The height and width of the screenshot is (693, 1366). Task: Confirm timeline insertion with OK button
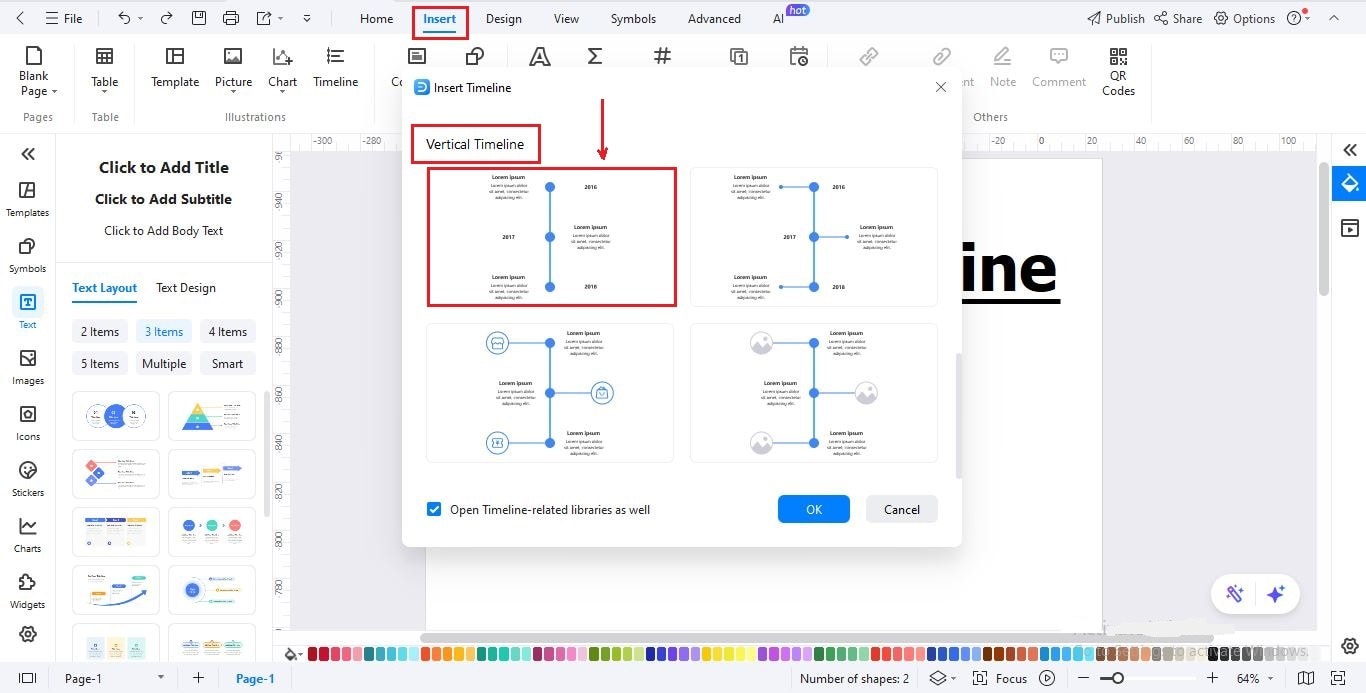[x=813, y=509]
